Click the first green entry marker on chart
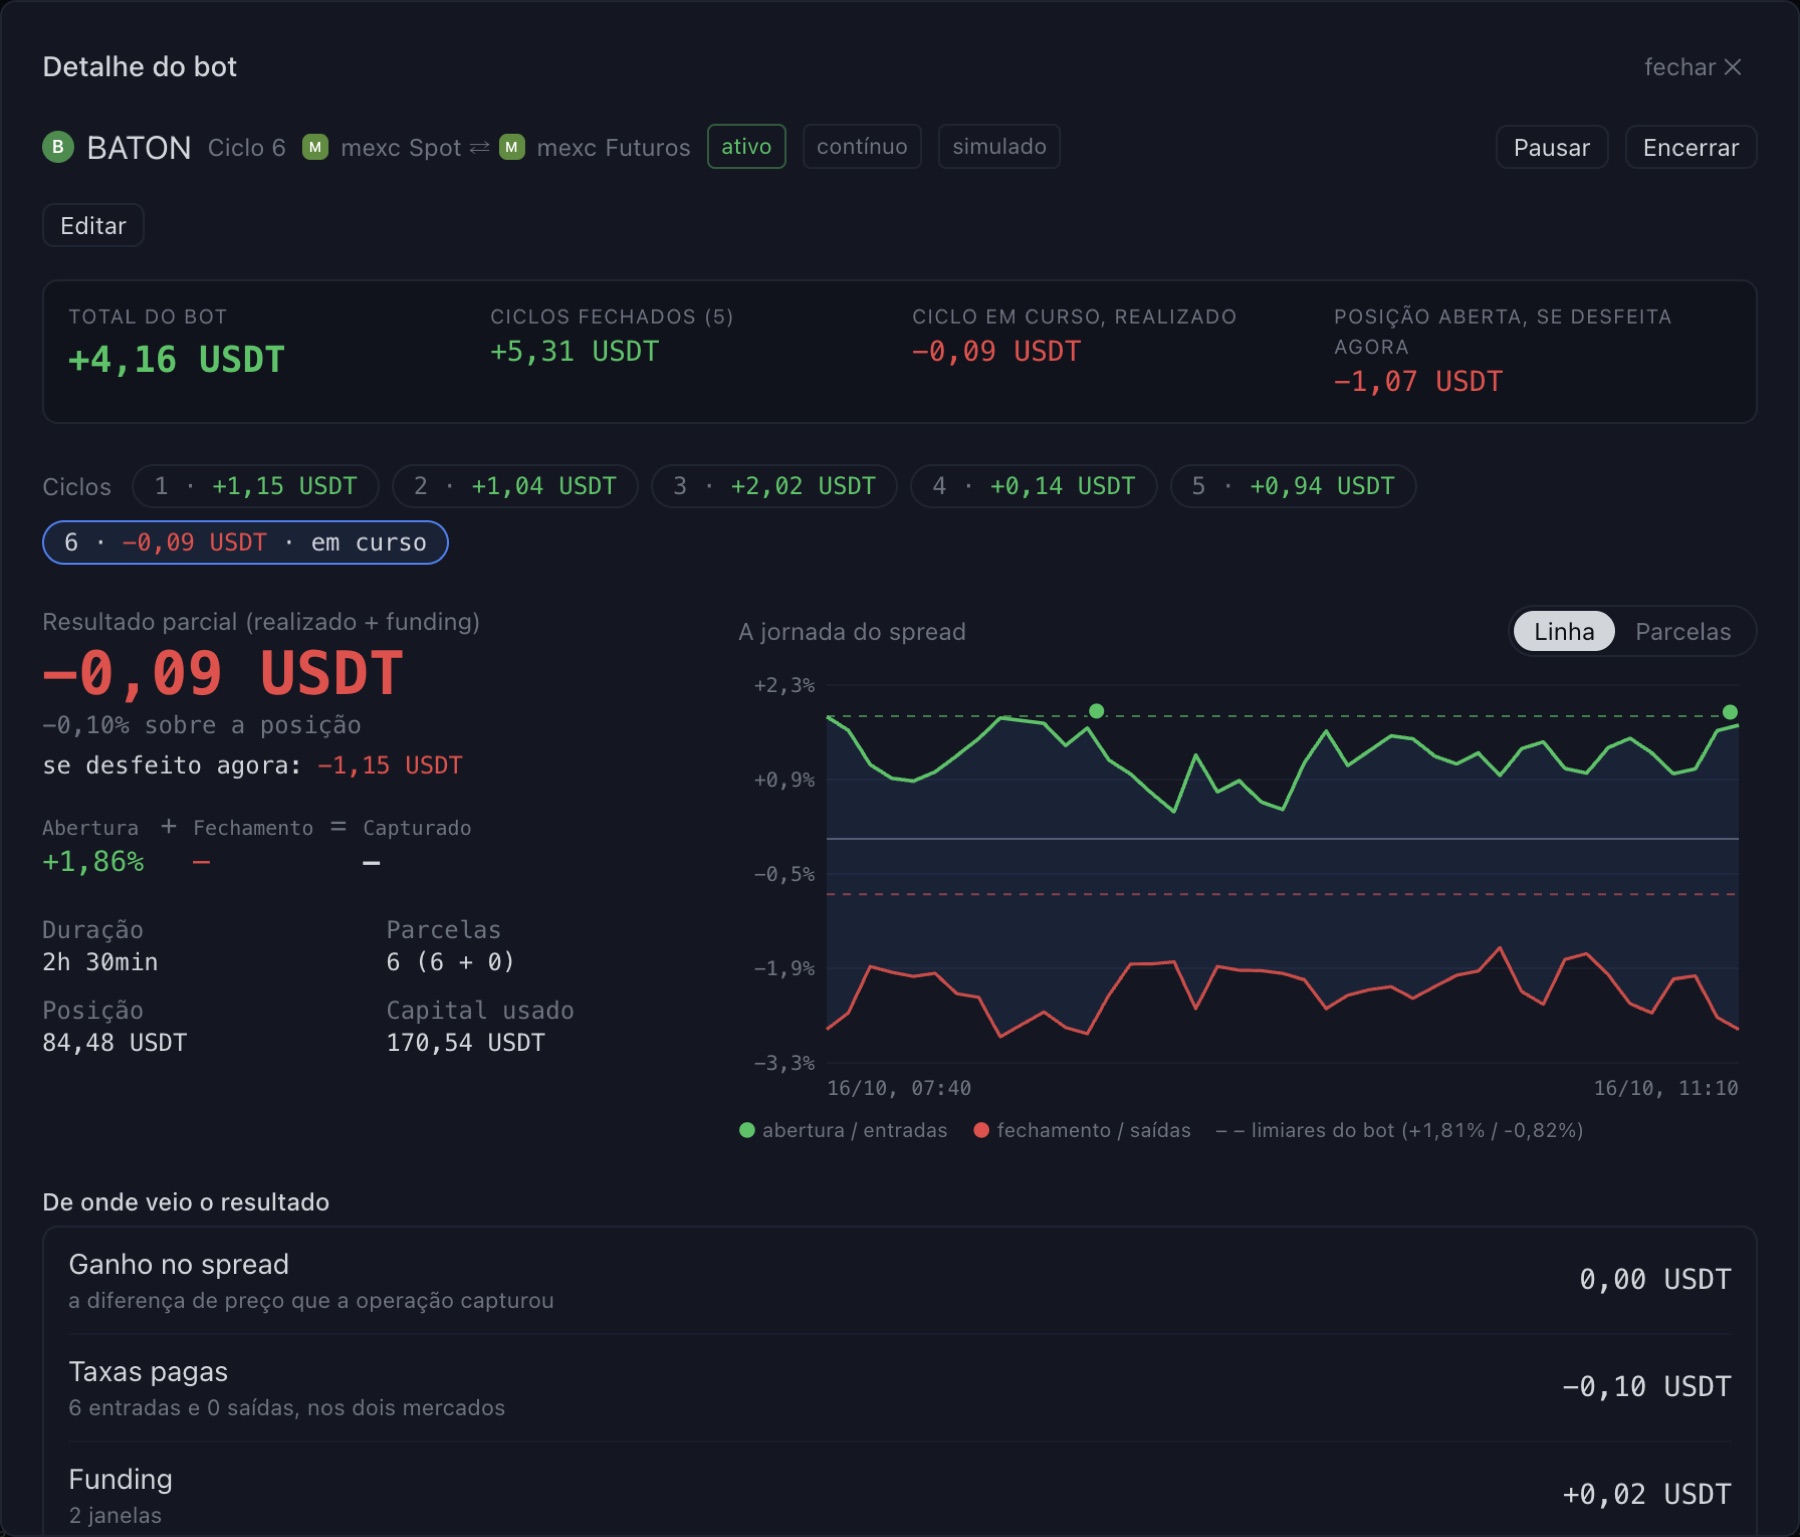The image size is (1800, 1537). [1097, 711]
